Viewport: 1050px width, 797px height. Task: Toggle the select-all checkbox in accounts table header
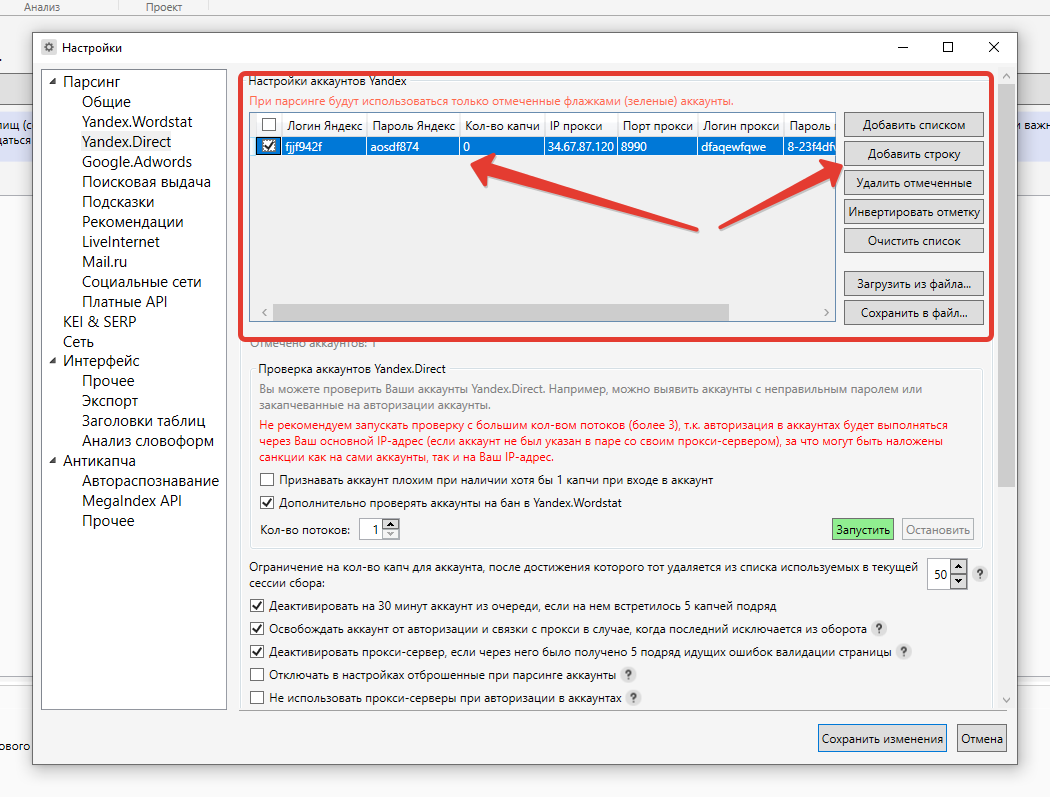click(x=269, y=125)
